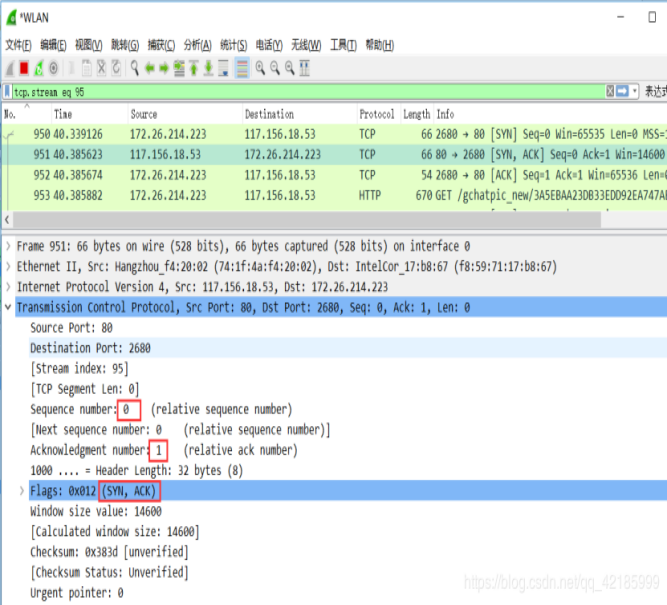This screenshot has width=667, height=605.
Task: Open display filter history dropdown
Action: pyautogui.click(x=634, y=91)
